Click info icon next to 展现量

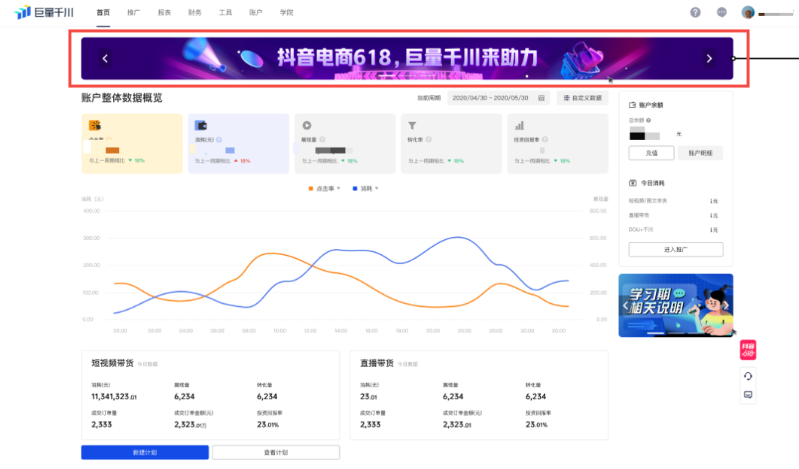pos(323,140)
